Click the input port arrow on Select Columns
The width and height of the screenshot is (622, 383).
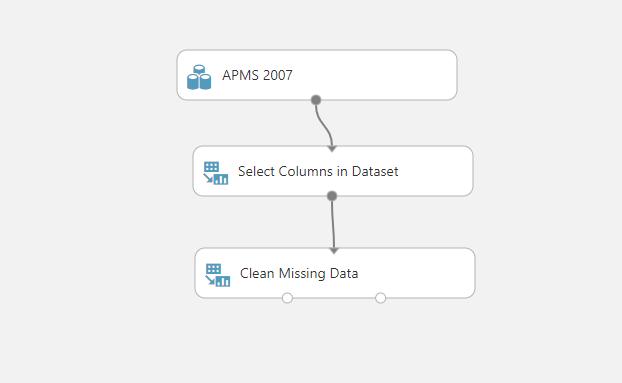(x=332, y=149)
